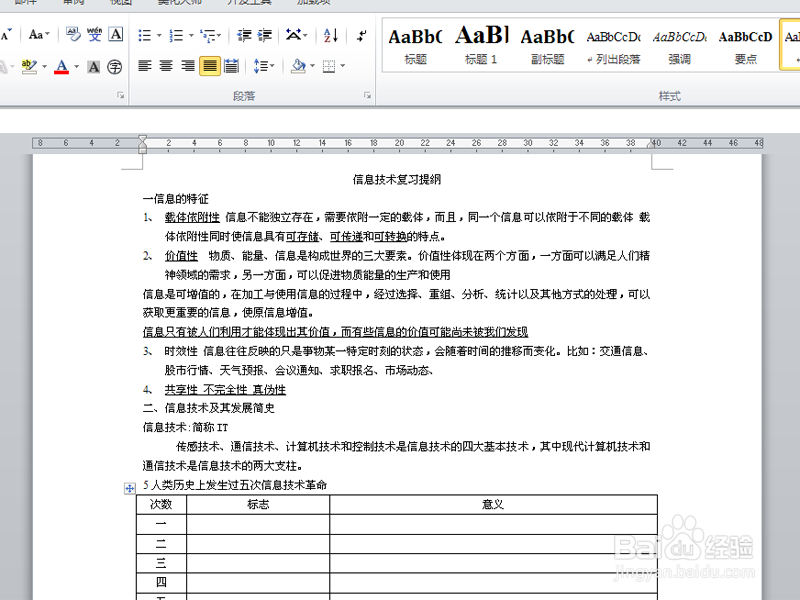Apply the 副标题 style
This screenshot has height=600, width=800.
tap(547, 46)
